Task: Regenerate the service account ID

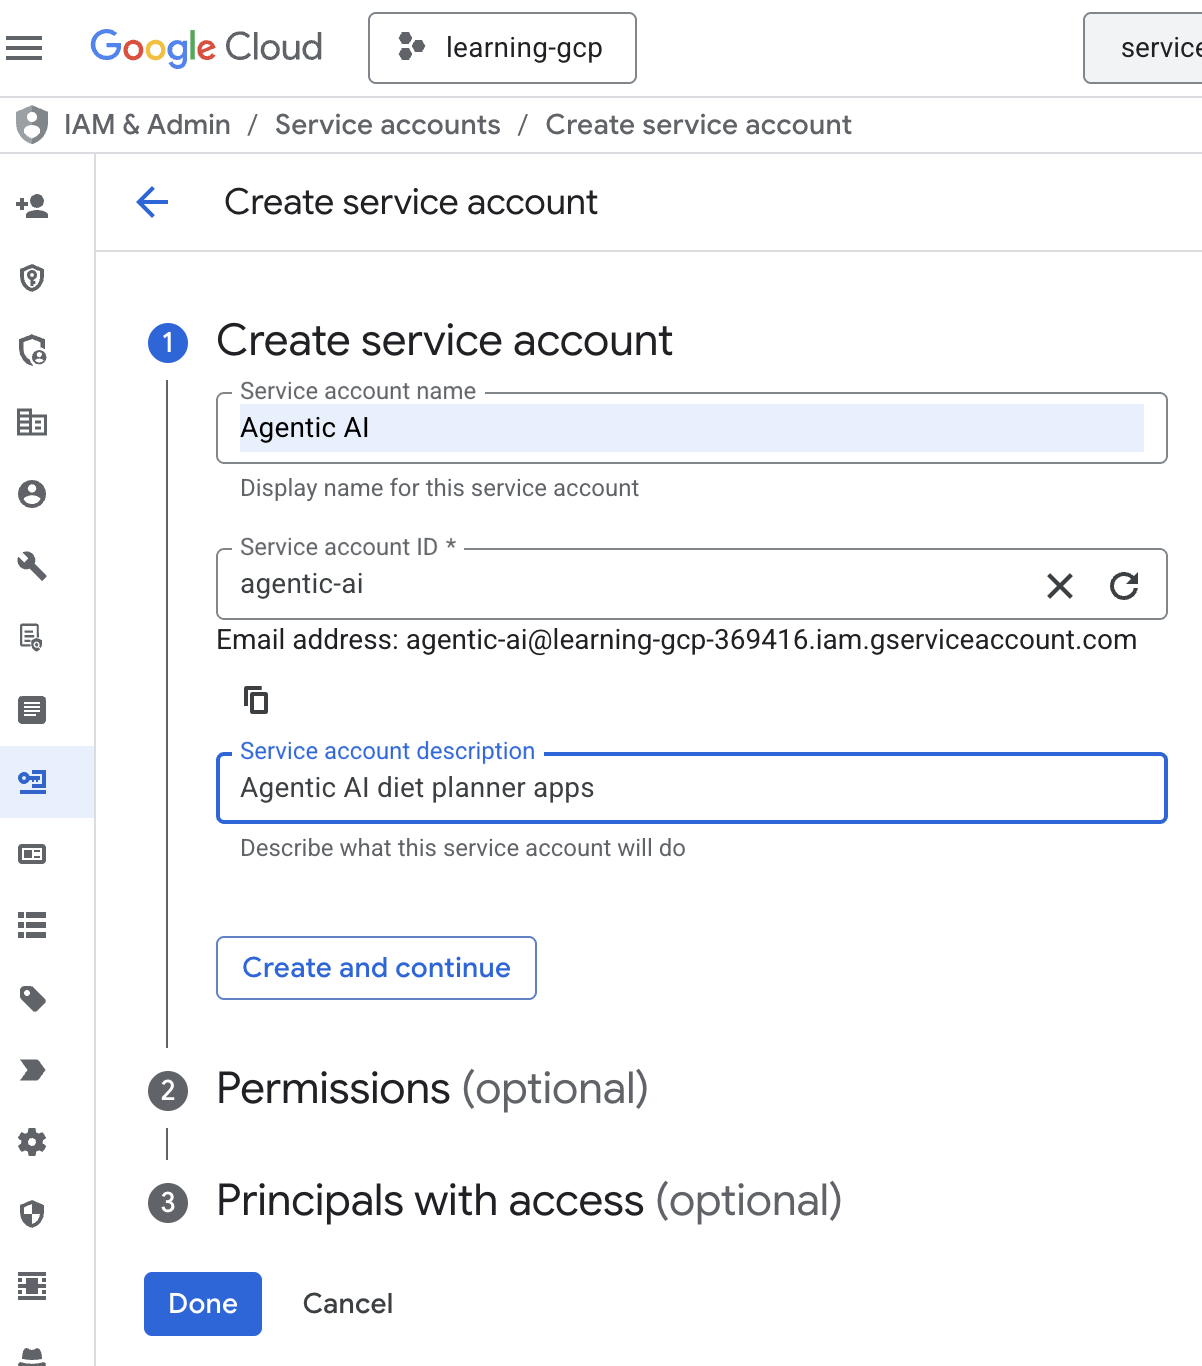Action: pyautogui.click(x=1124, y=586)
